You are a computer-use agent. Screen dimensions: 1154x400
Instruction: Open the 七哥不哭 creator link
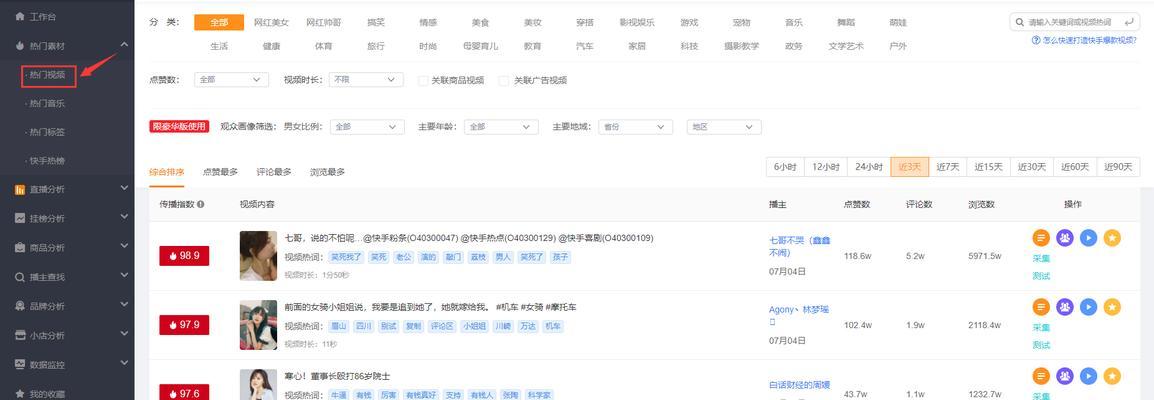[x=799, y=246]
